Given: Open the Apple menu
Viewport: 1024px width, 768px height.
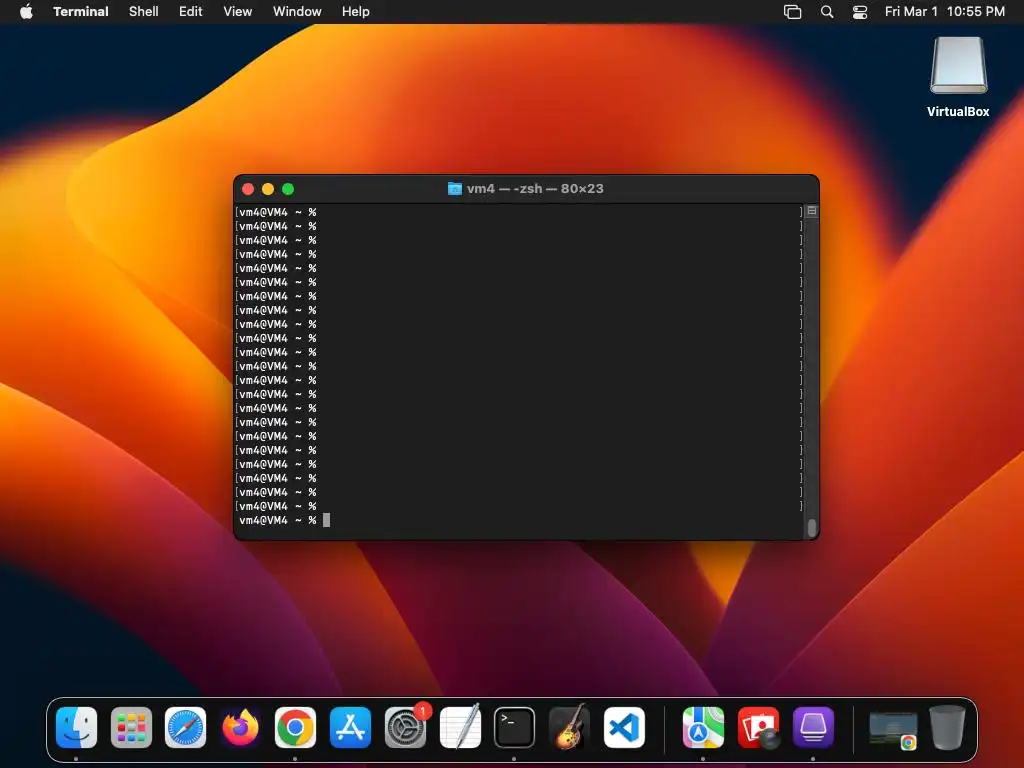Looking at the screenshot, I should click(x=26, y=11).
